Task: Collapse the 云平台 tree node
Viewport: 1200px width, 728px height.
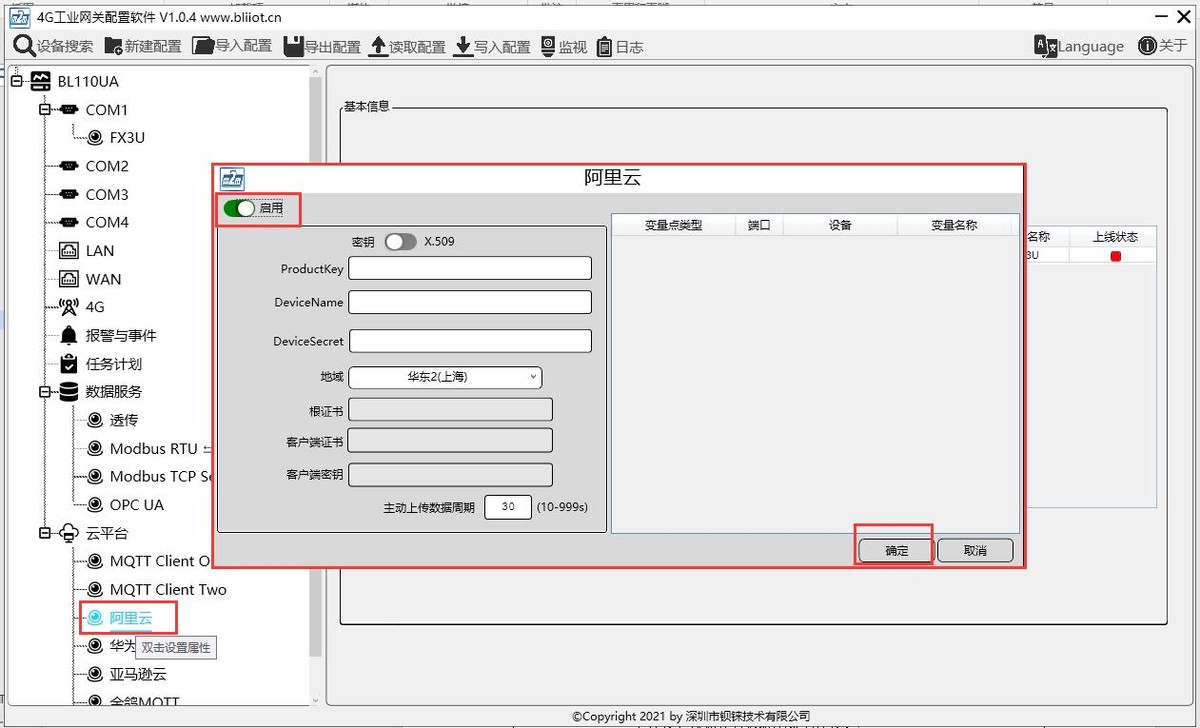Action: pyautogui.click(x=44, y=533)
